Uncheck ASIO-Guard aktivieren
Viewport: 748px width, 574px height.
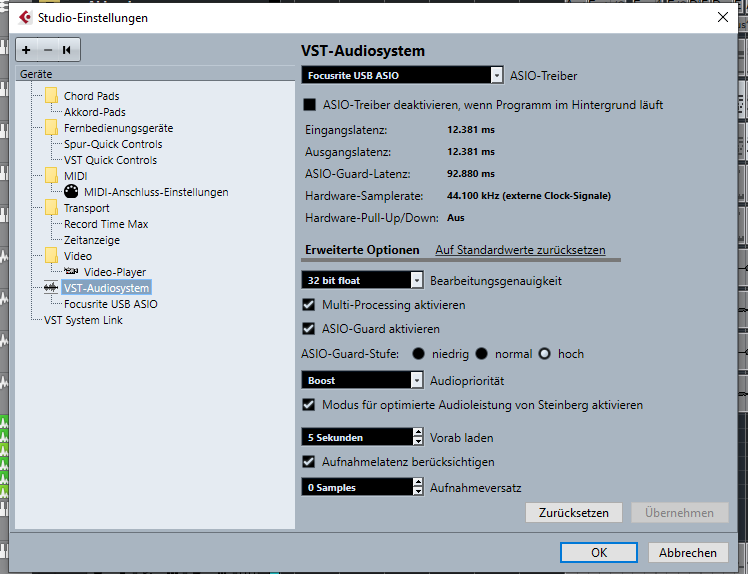tap(309, 329)
